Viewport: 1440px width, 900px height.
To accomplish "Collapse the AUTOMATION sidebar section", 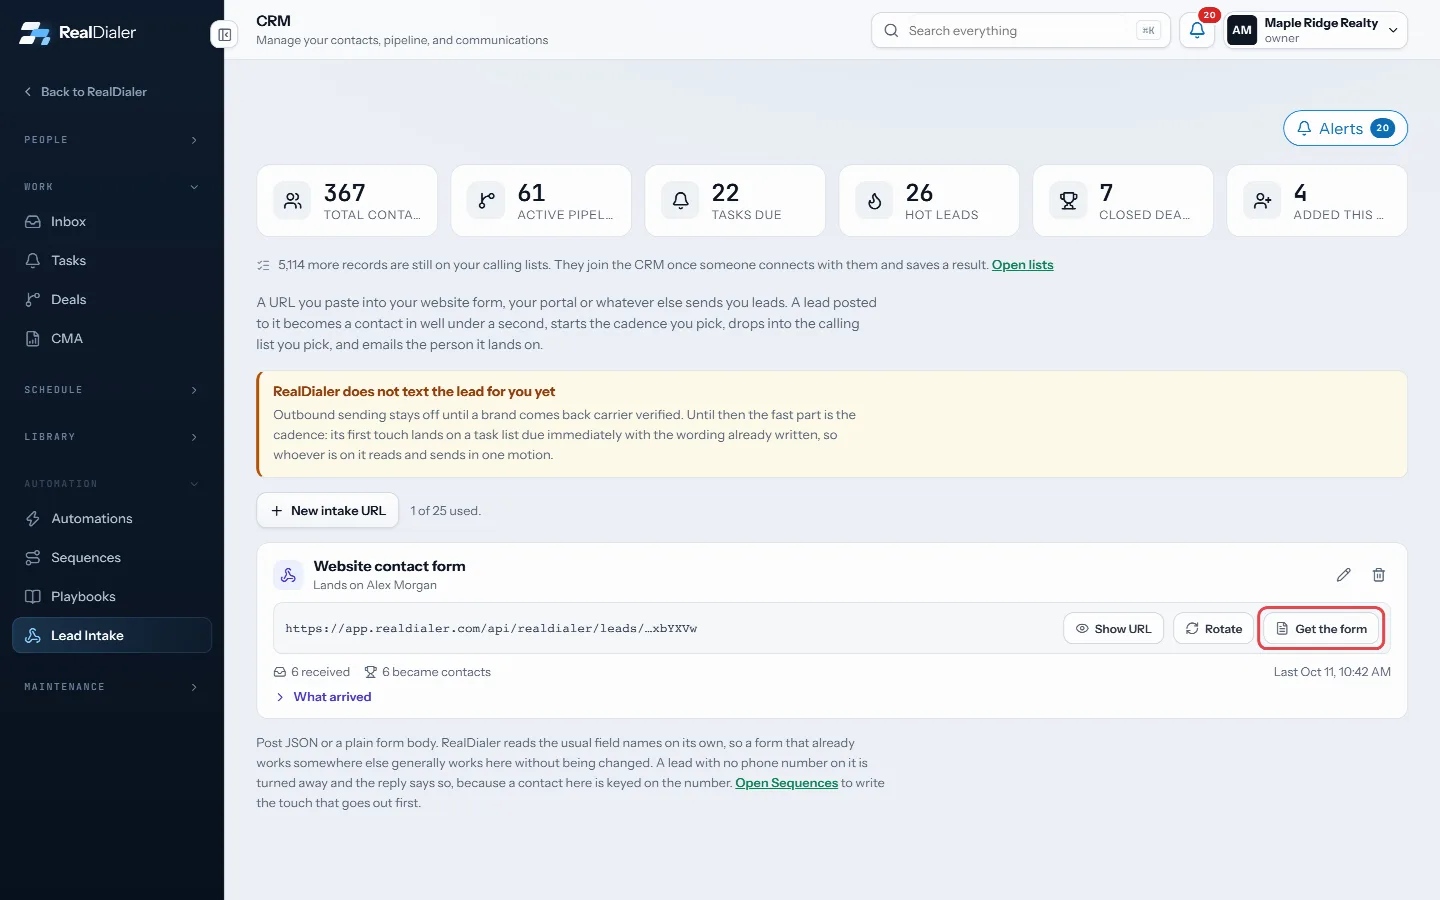I will (x=112, y=484).
